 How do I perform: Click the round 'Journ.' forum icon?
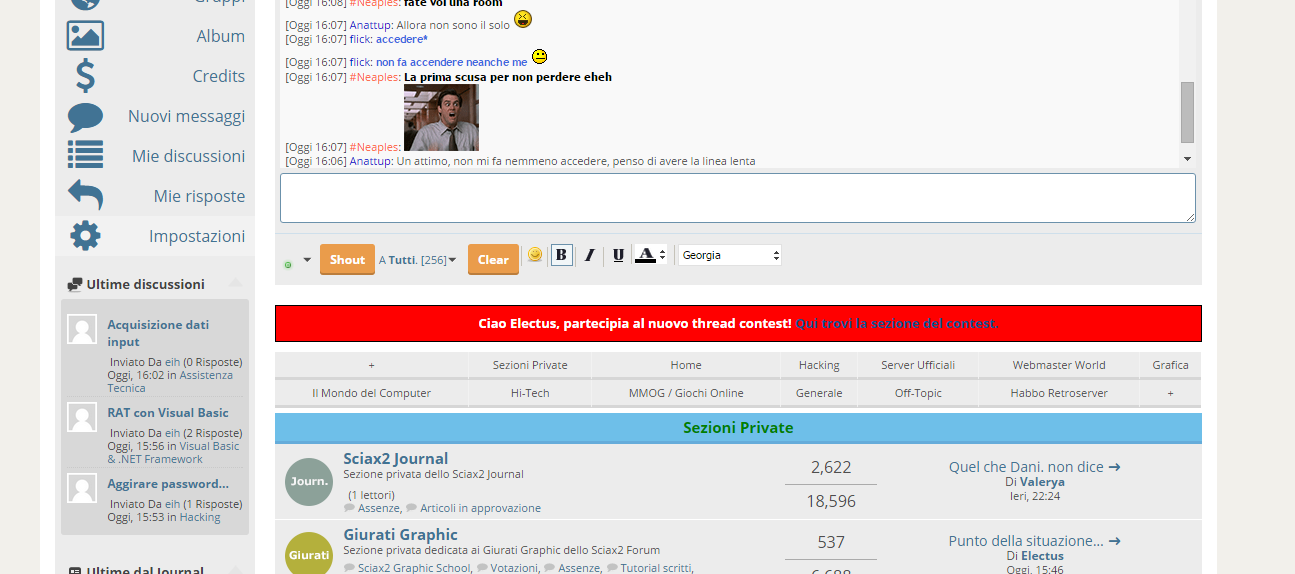[309, 482]
